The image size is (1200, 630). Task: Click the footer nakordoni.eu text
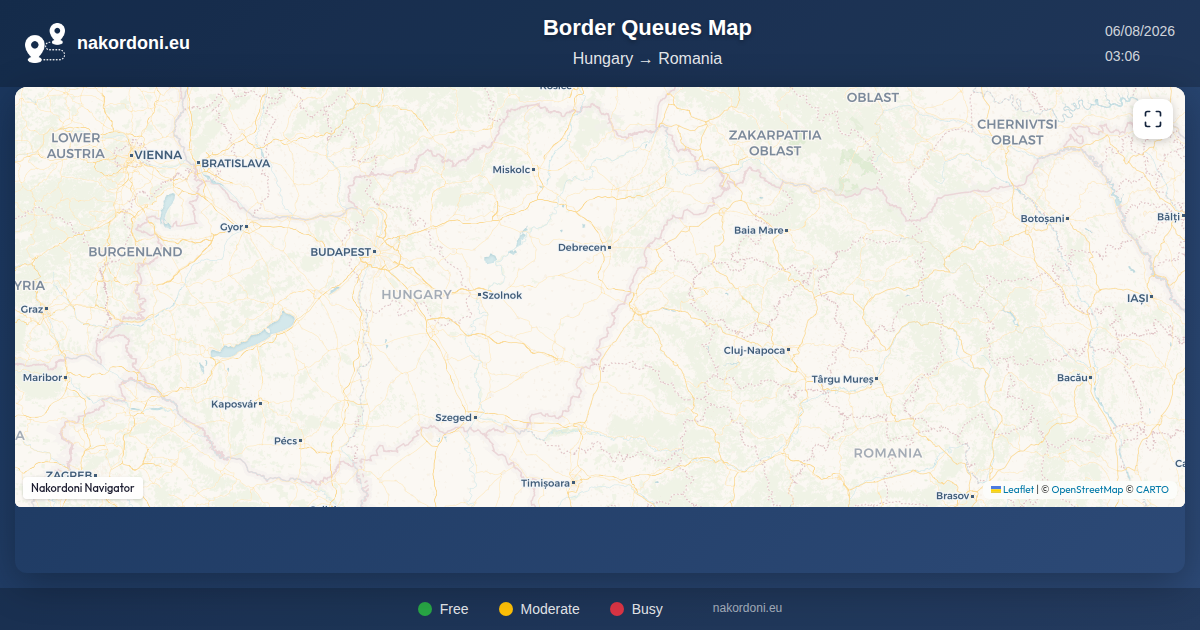(x=747, y=608)
